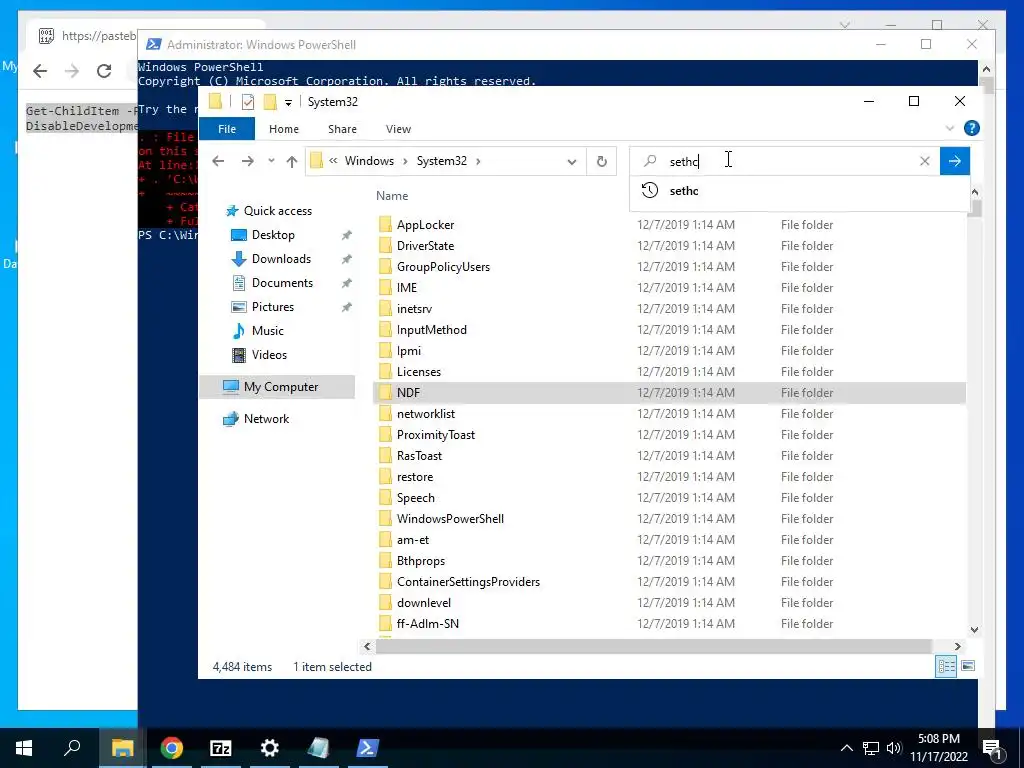Select Documents in navigation pane
The width and height of the screenshot is (1024, 768).
pos(272,283)
